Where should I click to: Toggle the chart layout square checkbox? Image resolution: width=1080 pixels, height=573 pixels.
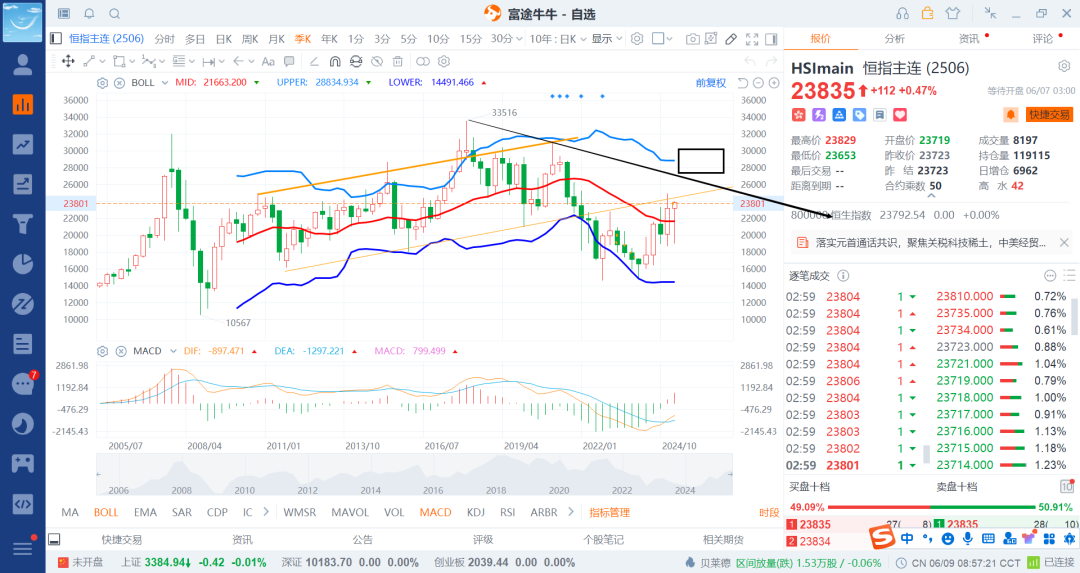click(658, 39)
